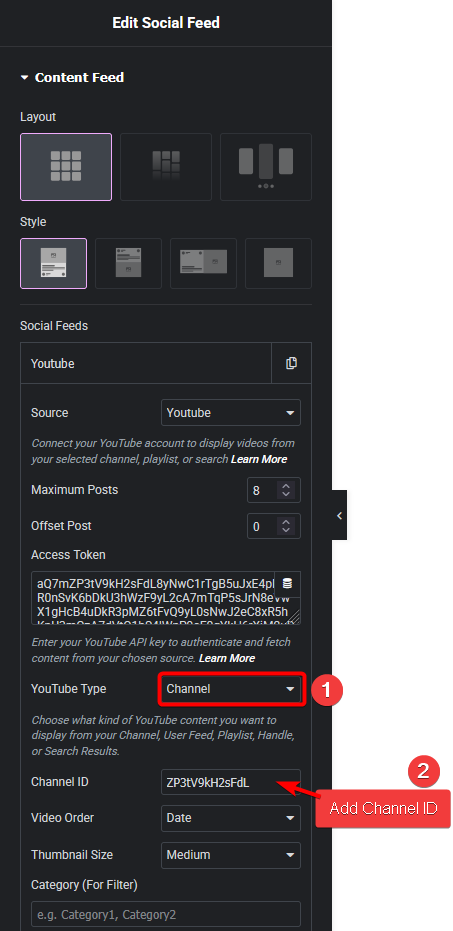Viewport: 453px width, 931px height.
Task: Click the Channel ID label
Action: pyautogui.click(x=60, y=782)
